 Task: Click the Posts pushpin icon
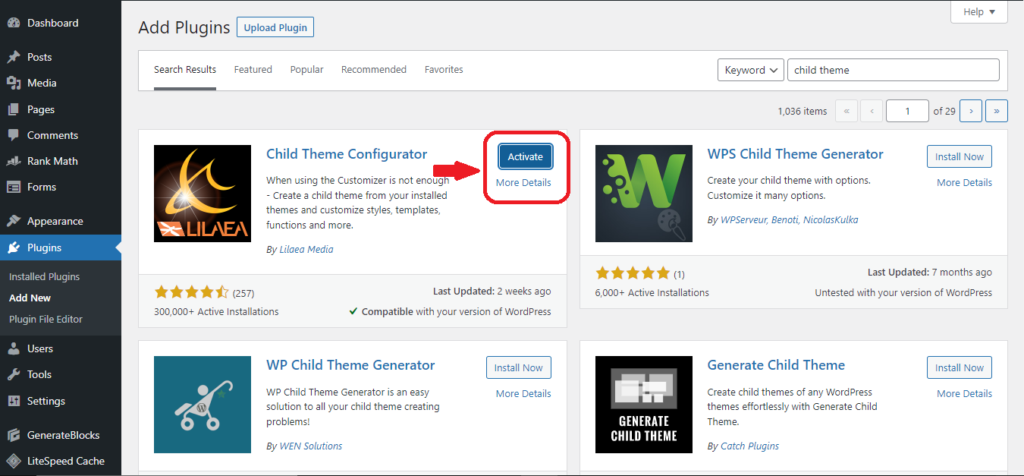[x=12, y=57]
